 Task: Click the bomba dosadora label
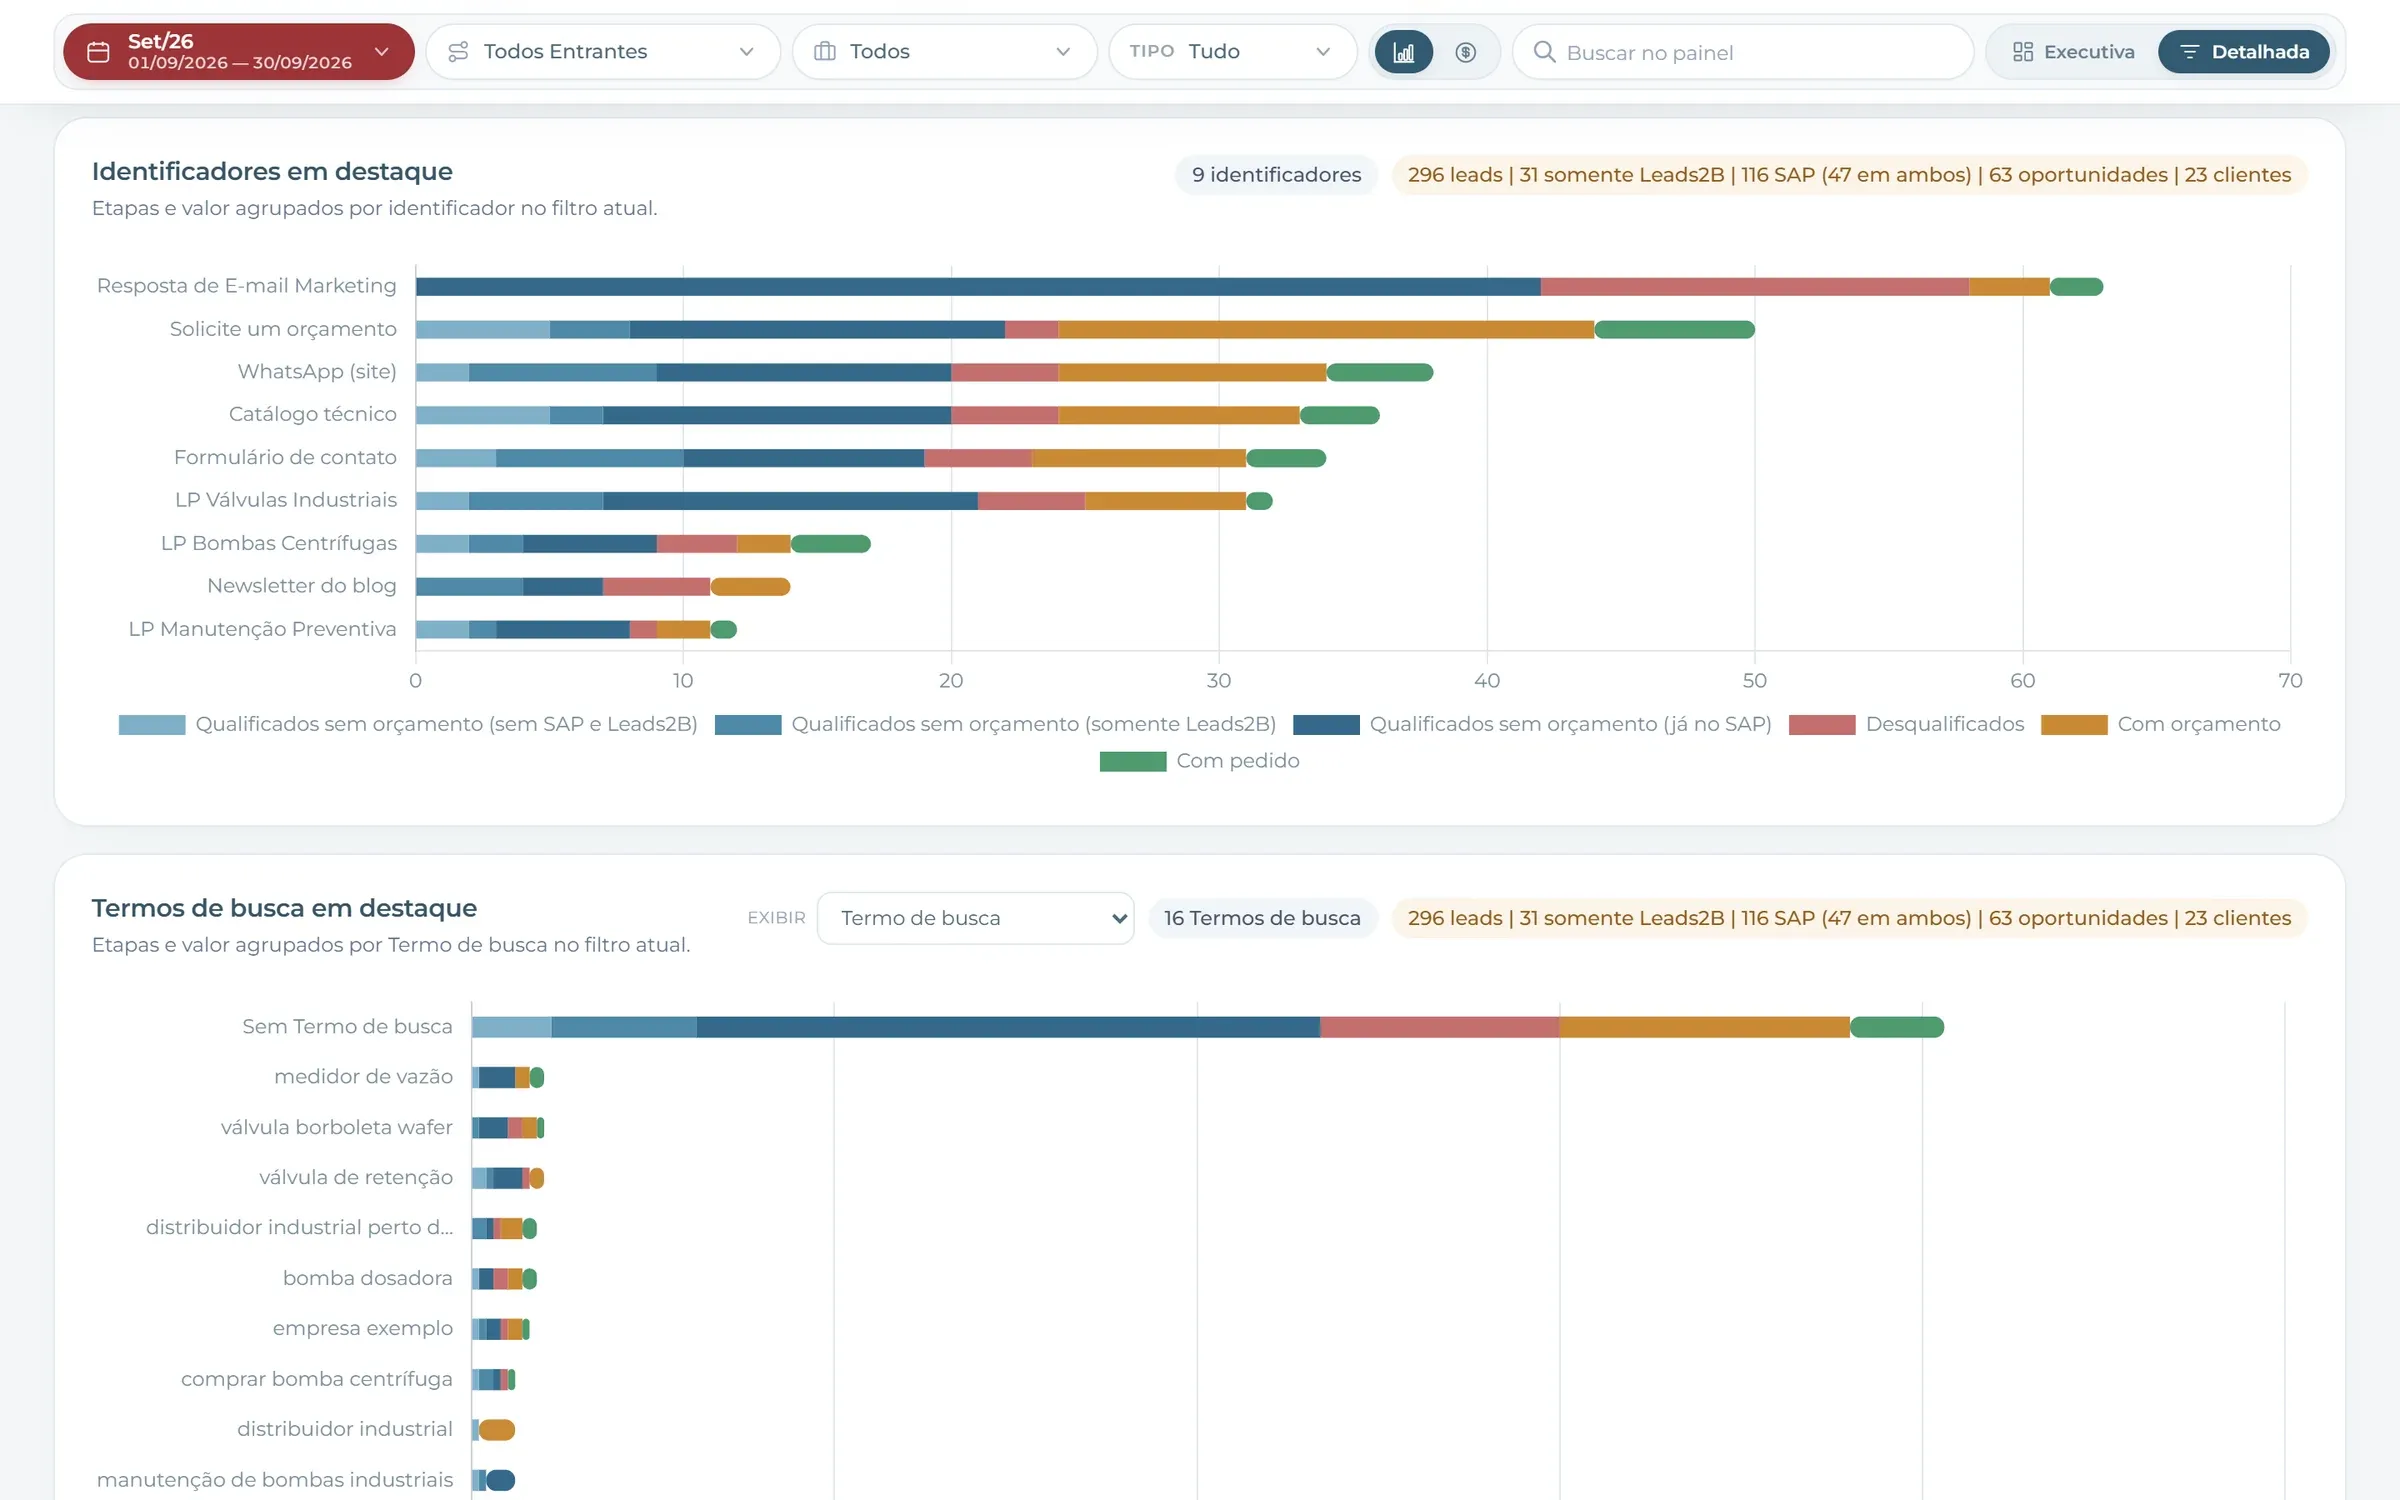pyautogui.click(x=367, y=1278)
